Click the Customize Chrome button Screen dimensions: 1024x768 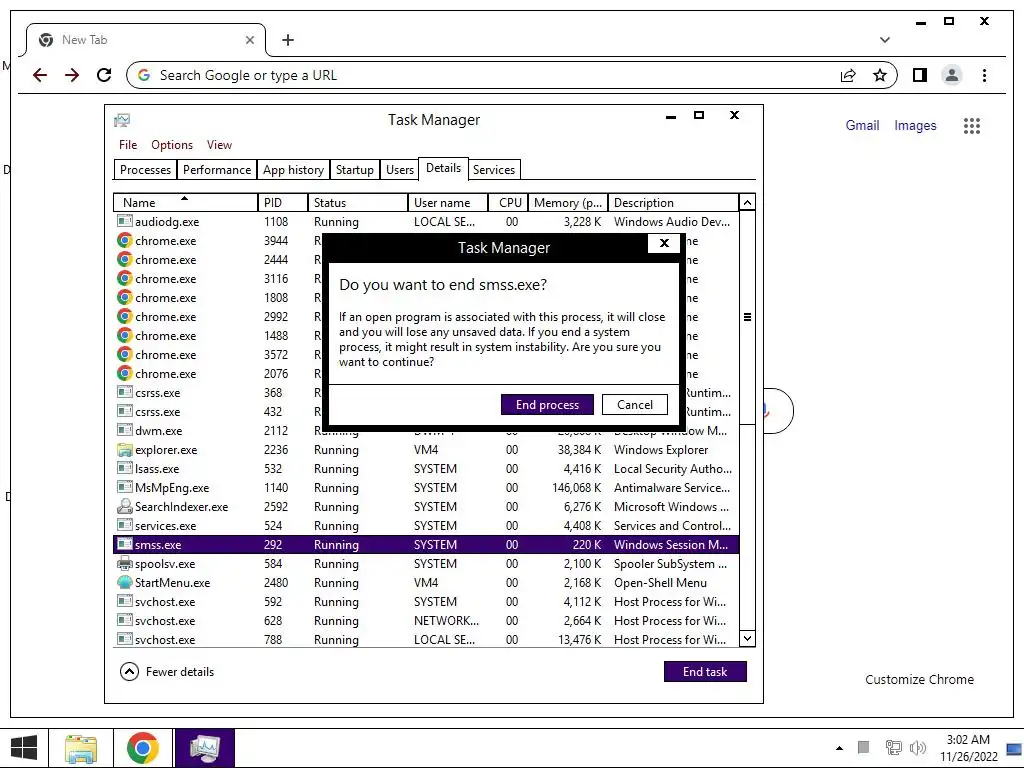click(x=920, y=680)
